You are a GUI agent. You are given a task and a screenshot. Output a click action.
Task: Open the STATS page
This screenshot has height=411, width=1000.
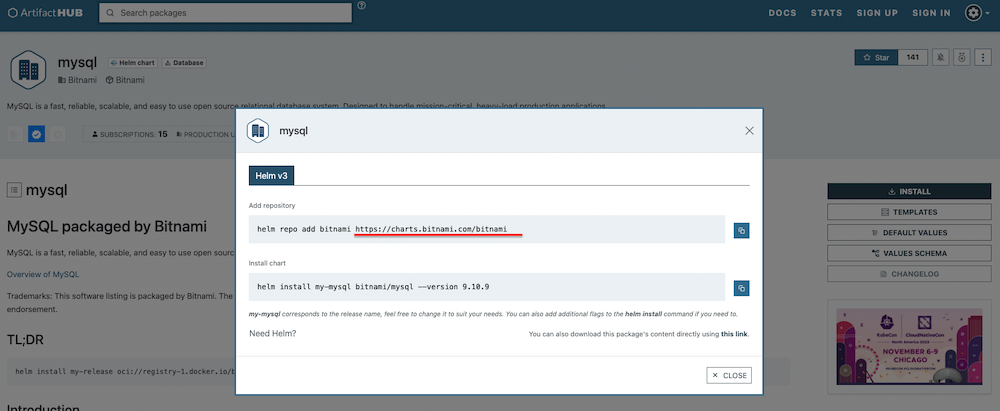pyautogui.click(x=827, y=13)
